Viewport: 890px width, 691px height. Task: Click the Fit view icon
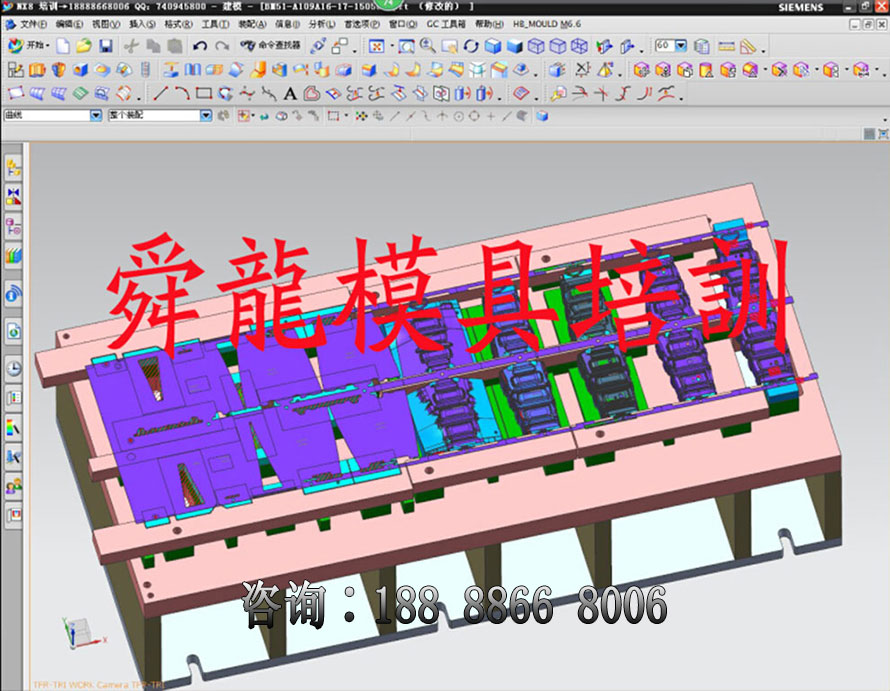click(376, 46)
